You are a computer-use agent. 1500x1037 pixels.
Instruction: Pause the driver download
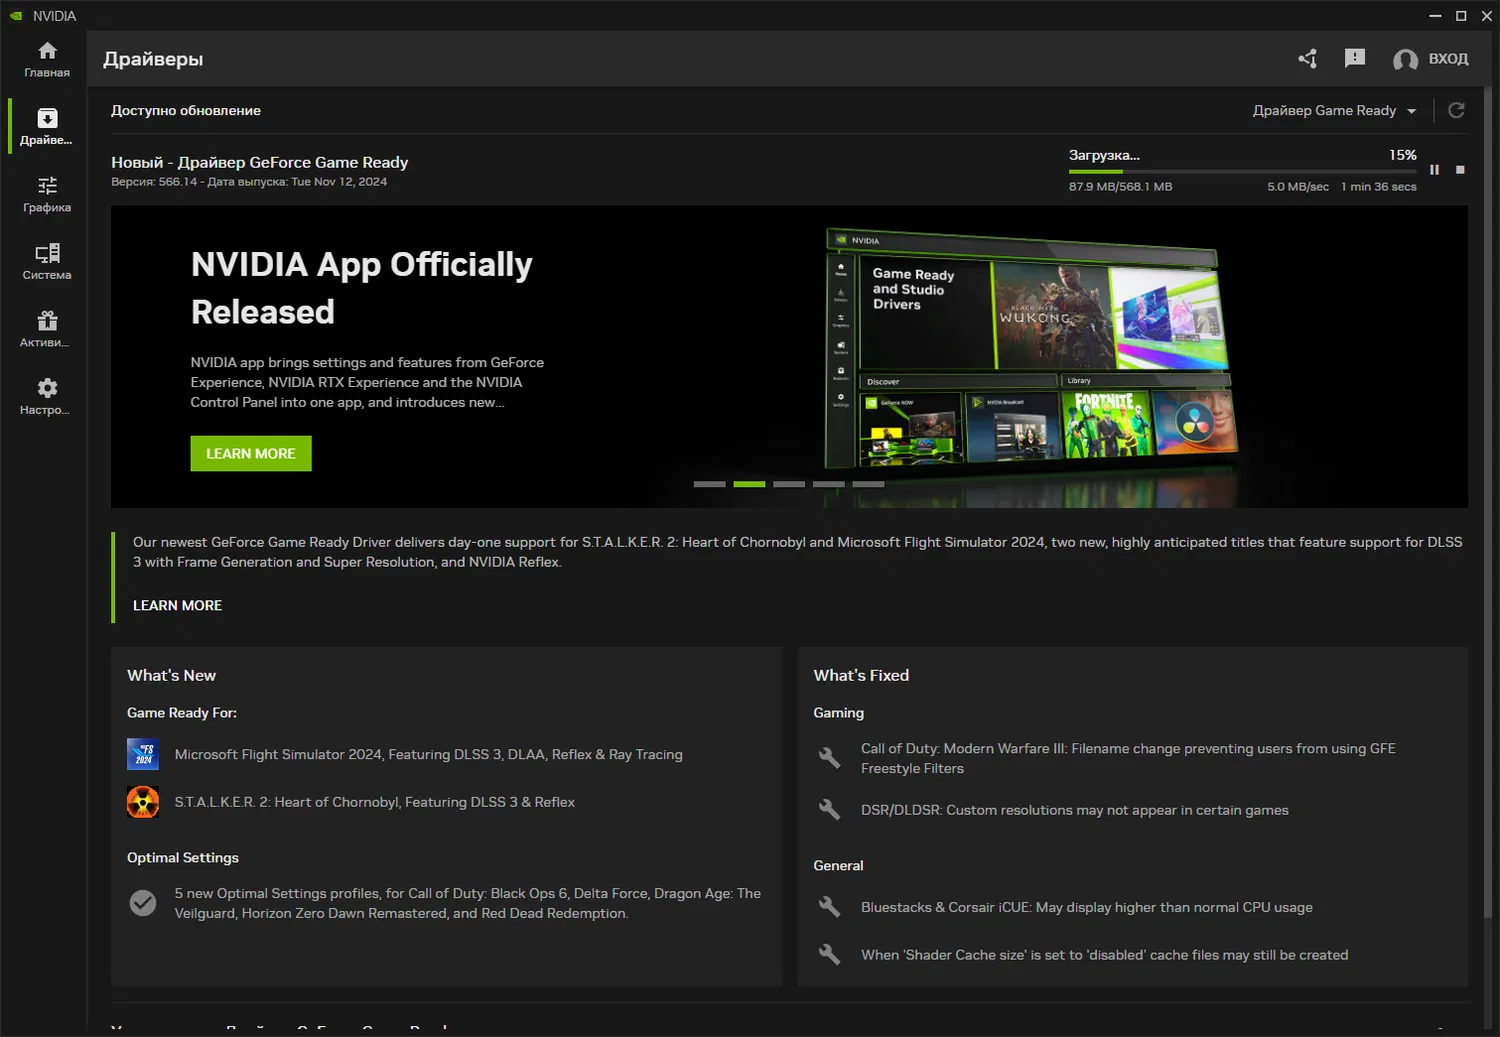(x=1434, y=170)
